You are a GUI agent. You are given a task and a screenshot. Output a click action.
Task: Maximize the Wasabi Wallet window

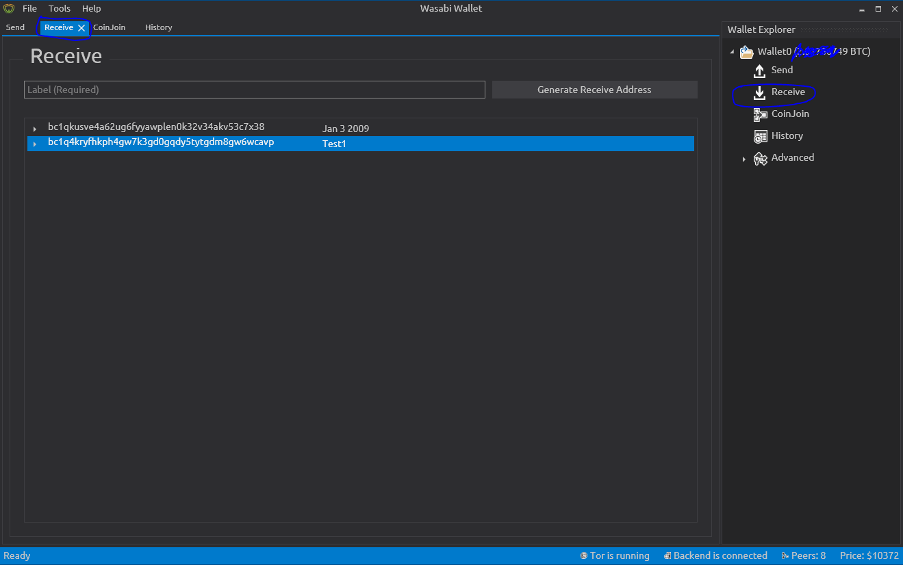(x=878, y=9)
